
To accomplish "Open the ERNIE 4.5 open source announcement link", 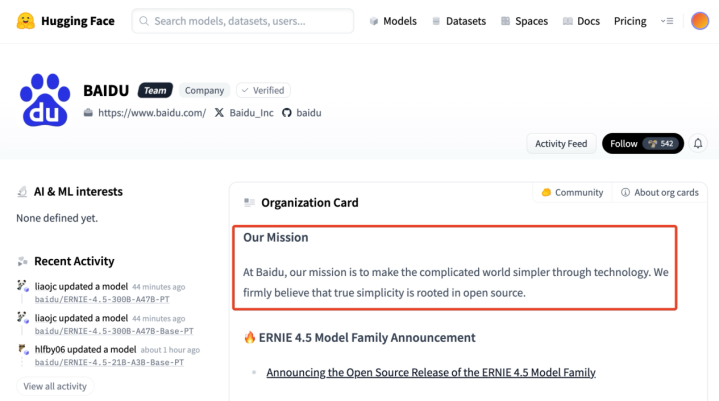I will [x=430, y=372].
